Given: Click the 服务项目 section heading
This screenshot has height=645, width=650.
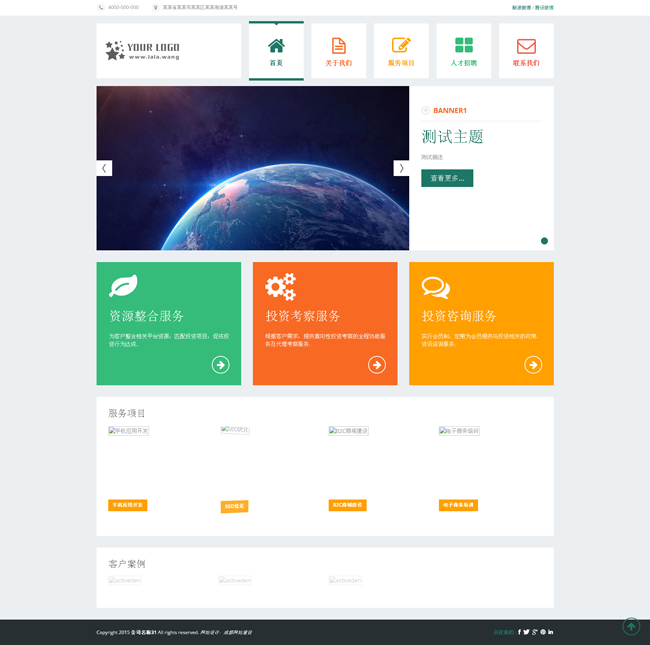Looking at the screenshot, I should click(127, 413).
